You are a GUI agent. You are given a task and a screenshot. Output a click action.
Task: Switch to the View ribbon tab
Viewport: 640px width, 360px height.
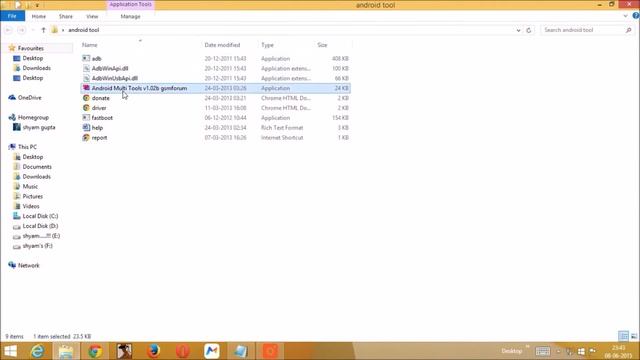[92, 16]
